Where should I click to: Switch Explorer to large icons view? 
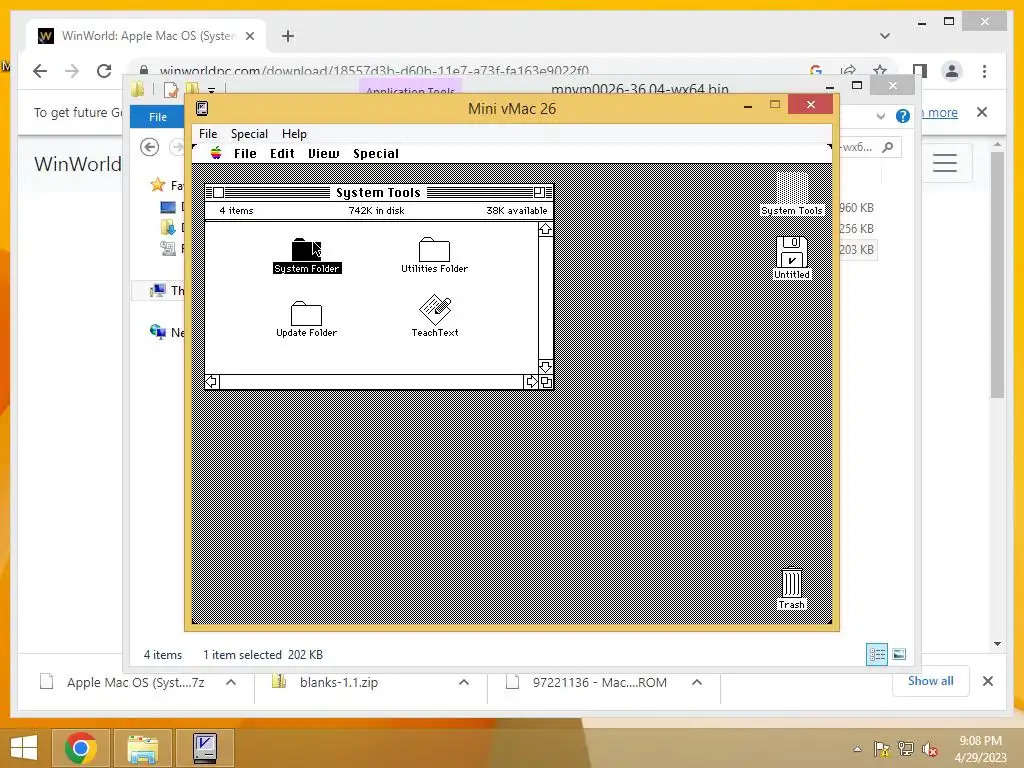(899, 654)
